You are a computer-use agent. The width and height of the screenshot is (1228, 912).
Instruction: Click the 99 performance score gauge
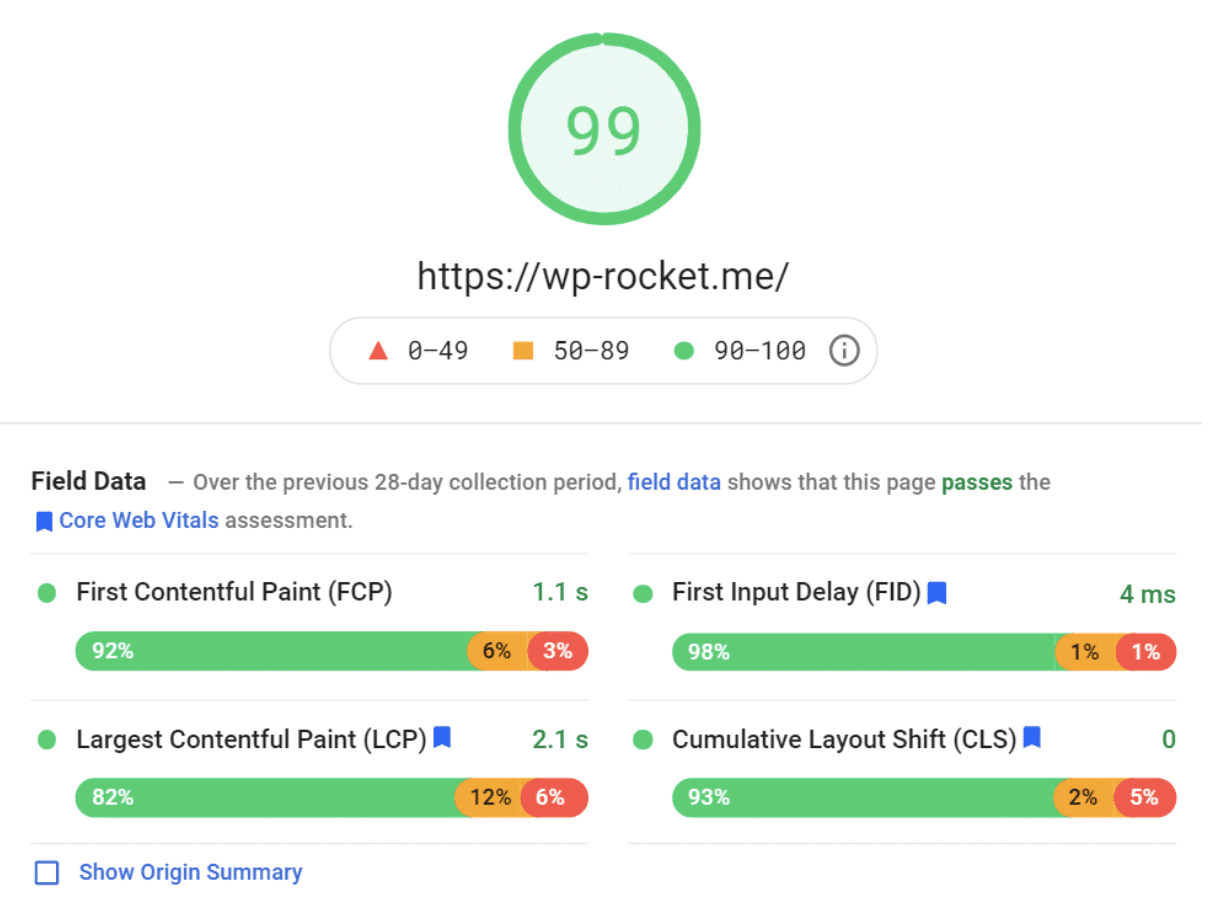[604, 129]
